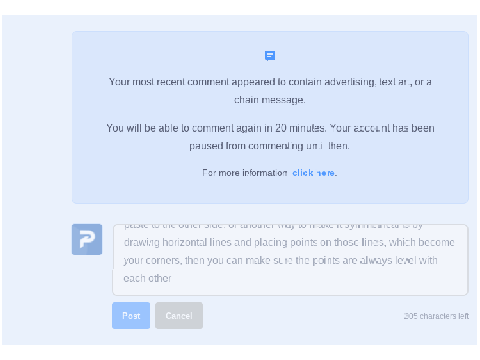
Task: Discard the comment using the Cancel button
Action: coord(179,315)
